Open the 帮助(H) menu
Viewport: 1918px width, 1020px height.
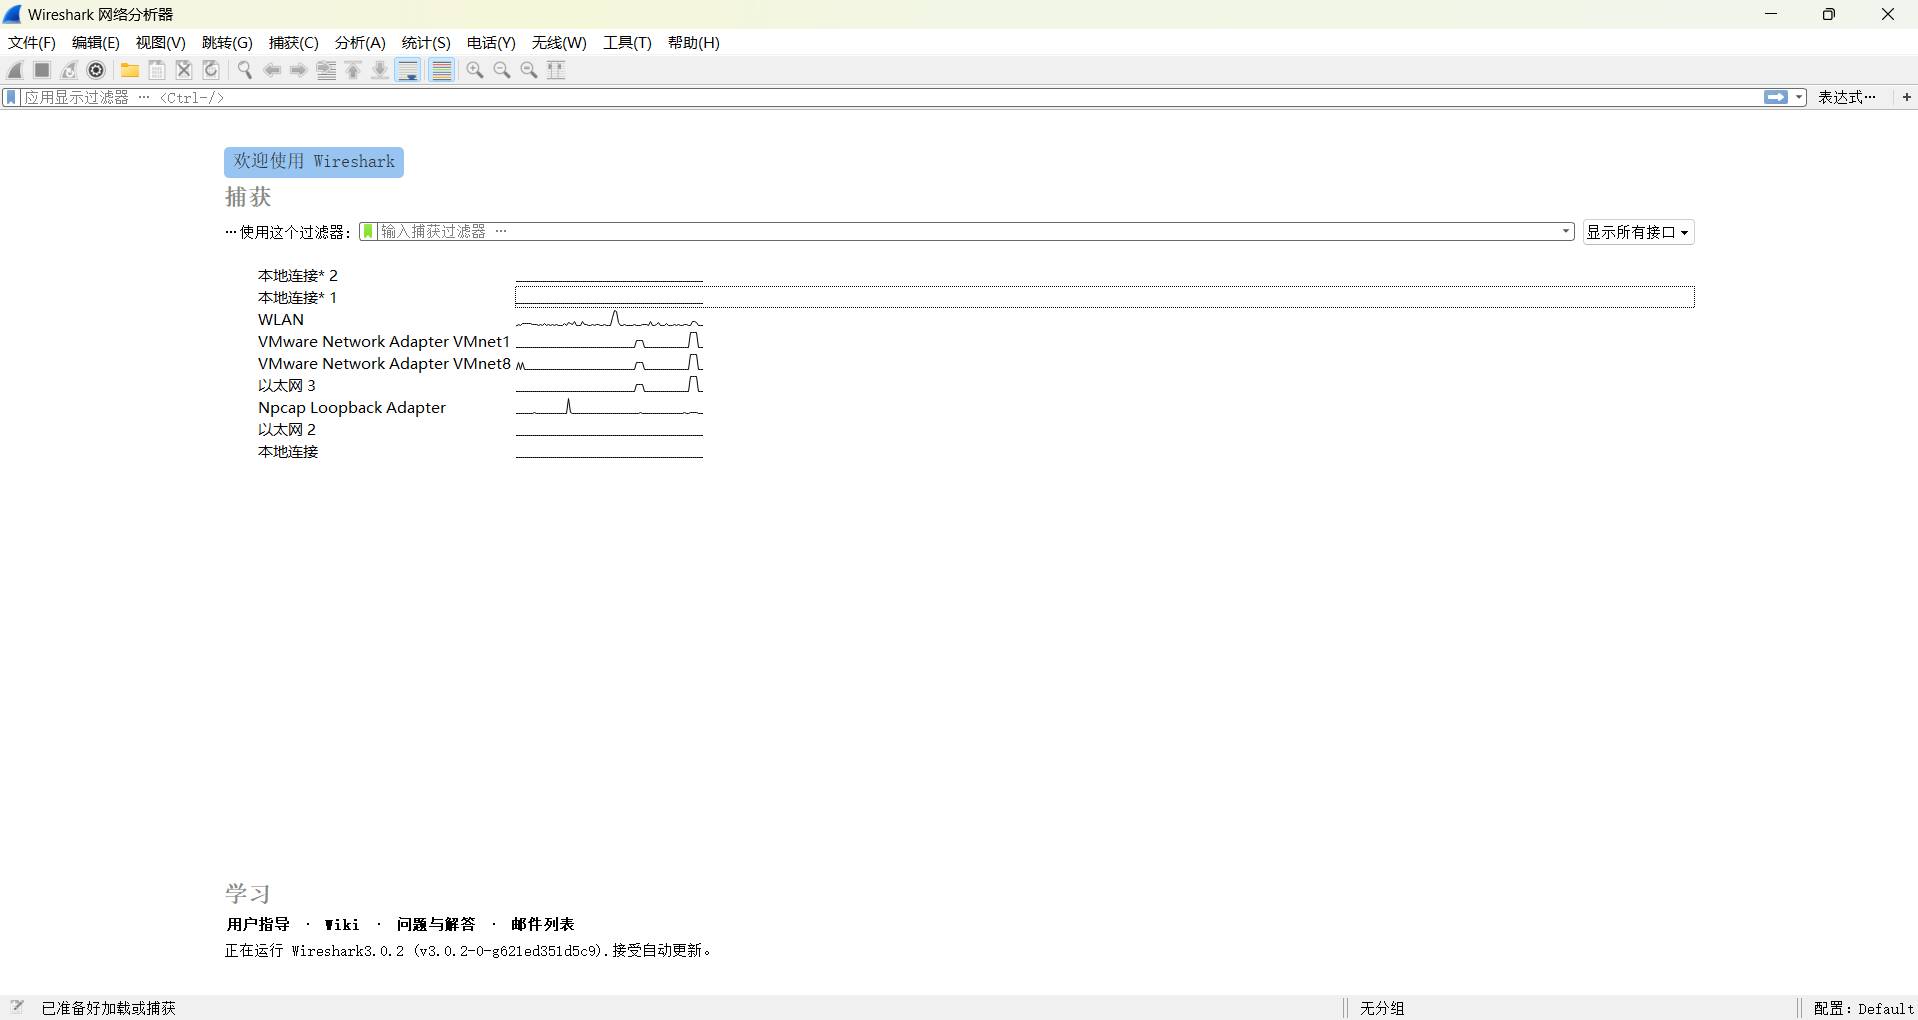coord(694,43)
